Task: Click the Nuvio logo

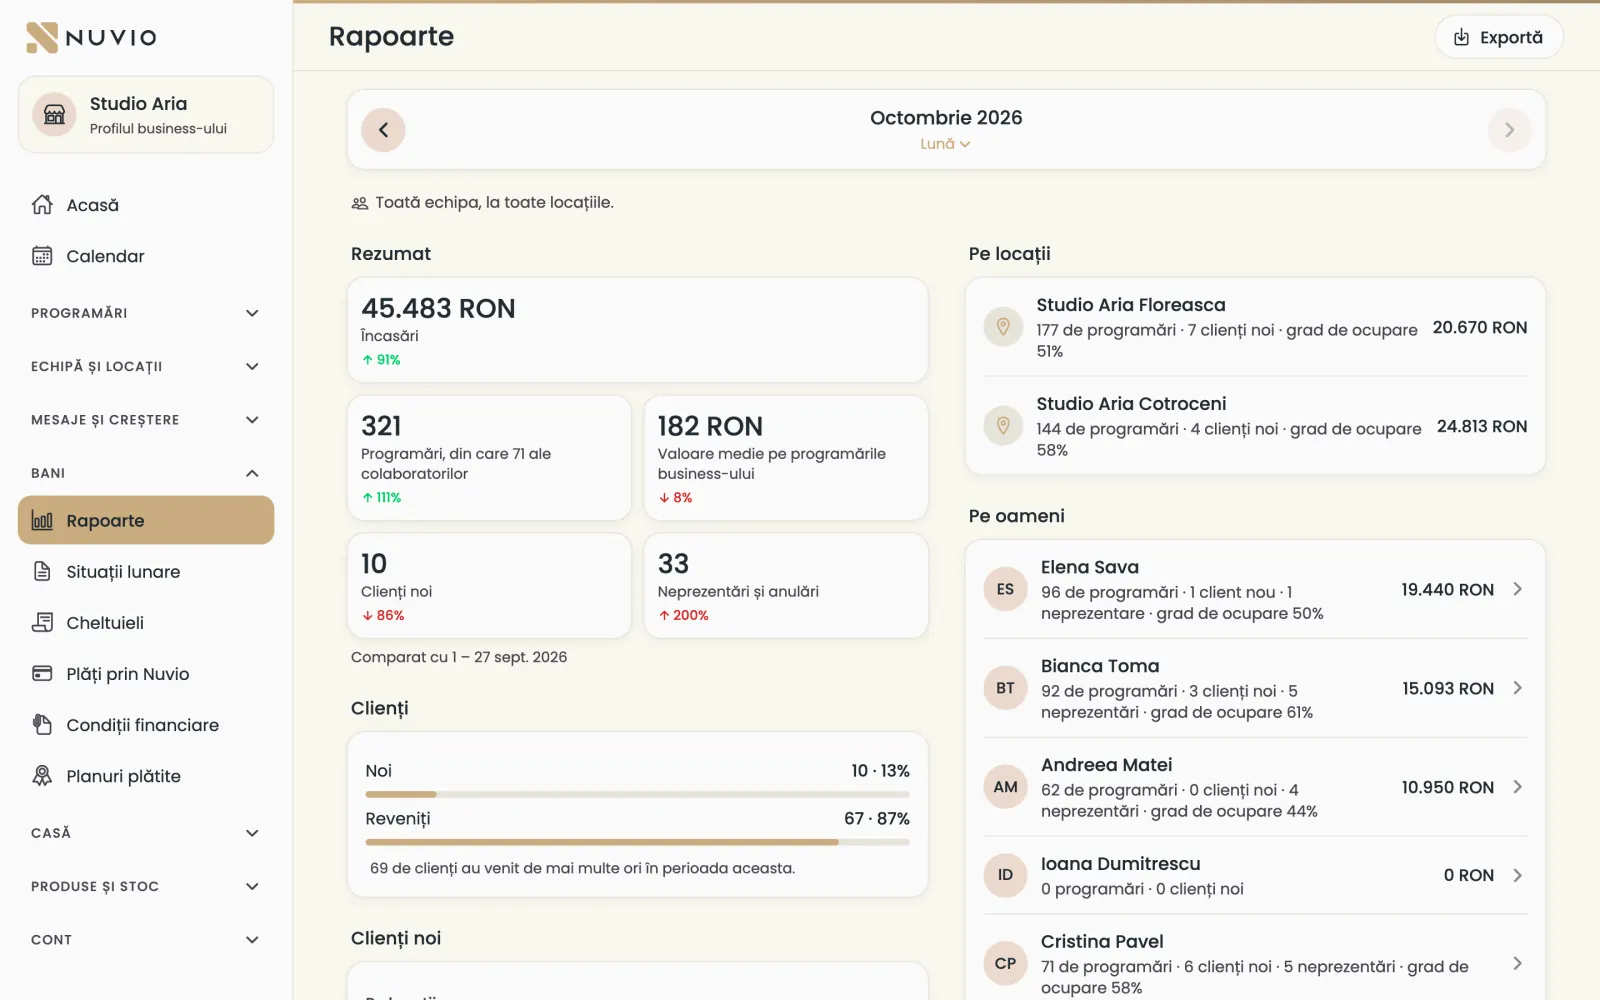Action: tap(91, 37)
